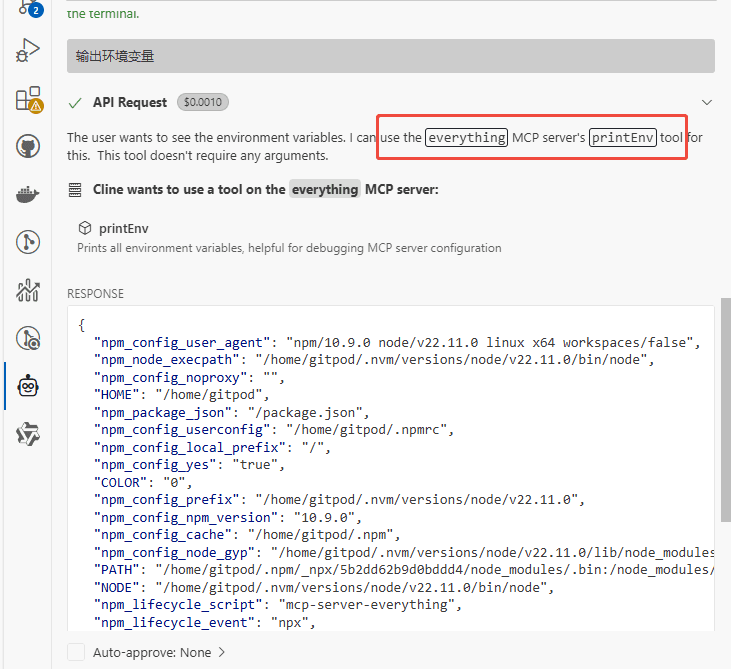Select the printEnv tool entry
731x669 pixels.
click(x=123, y=228)
